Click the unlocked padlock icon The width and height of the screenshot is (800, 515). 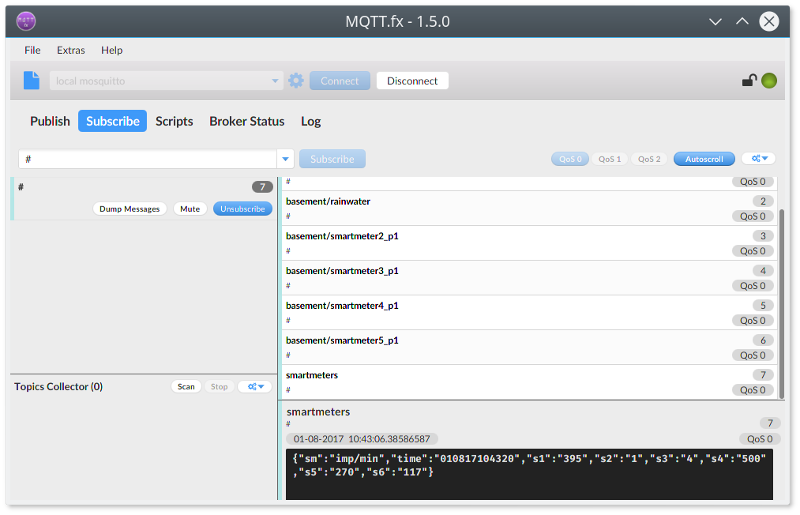[x=749, y=80]
